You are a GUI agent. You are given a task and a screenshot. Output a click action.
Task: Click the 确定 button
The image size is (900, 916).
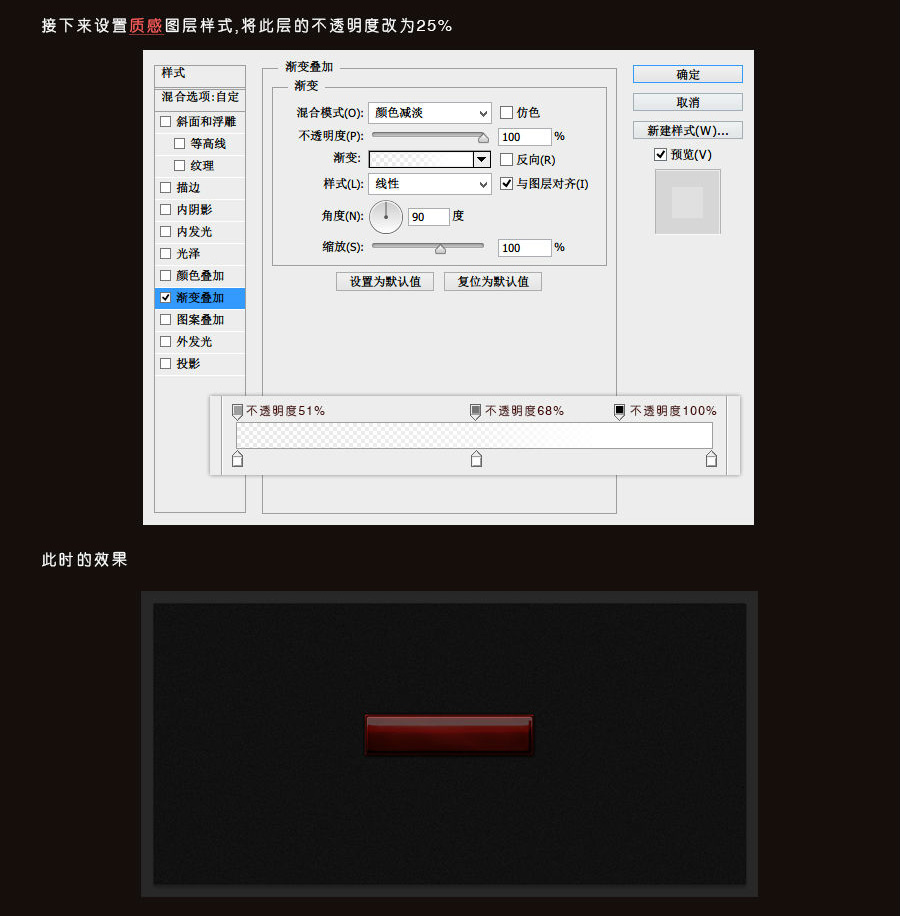pos(687,74)
